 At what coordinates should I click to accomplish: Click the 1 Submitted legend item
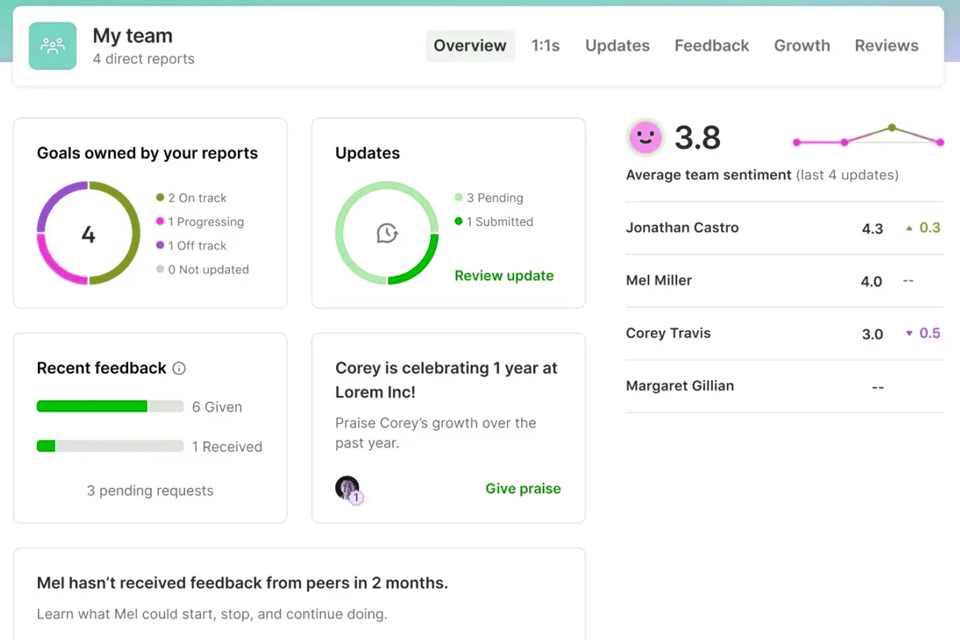(x=493, y=222)
